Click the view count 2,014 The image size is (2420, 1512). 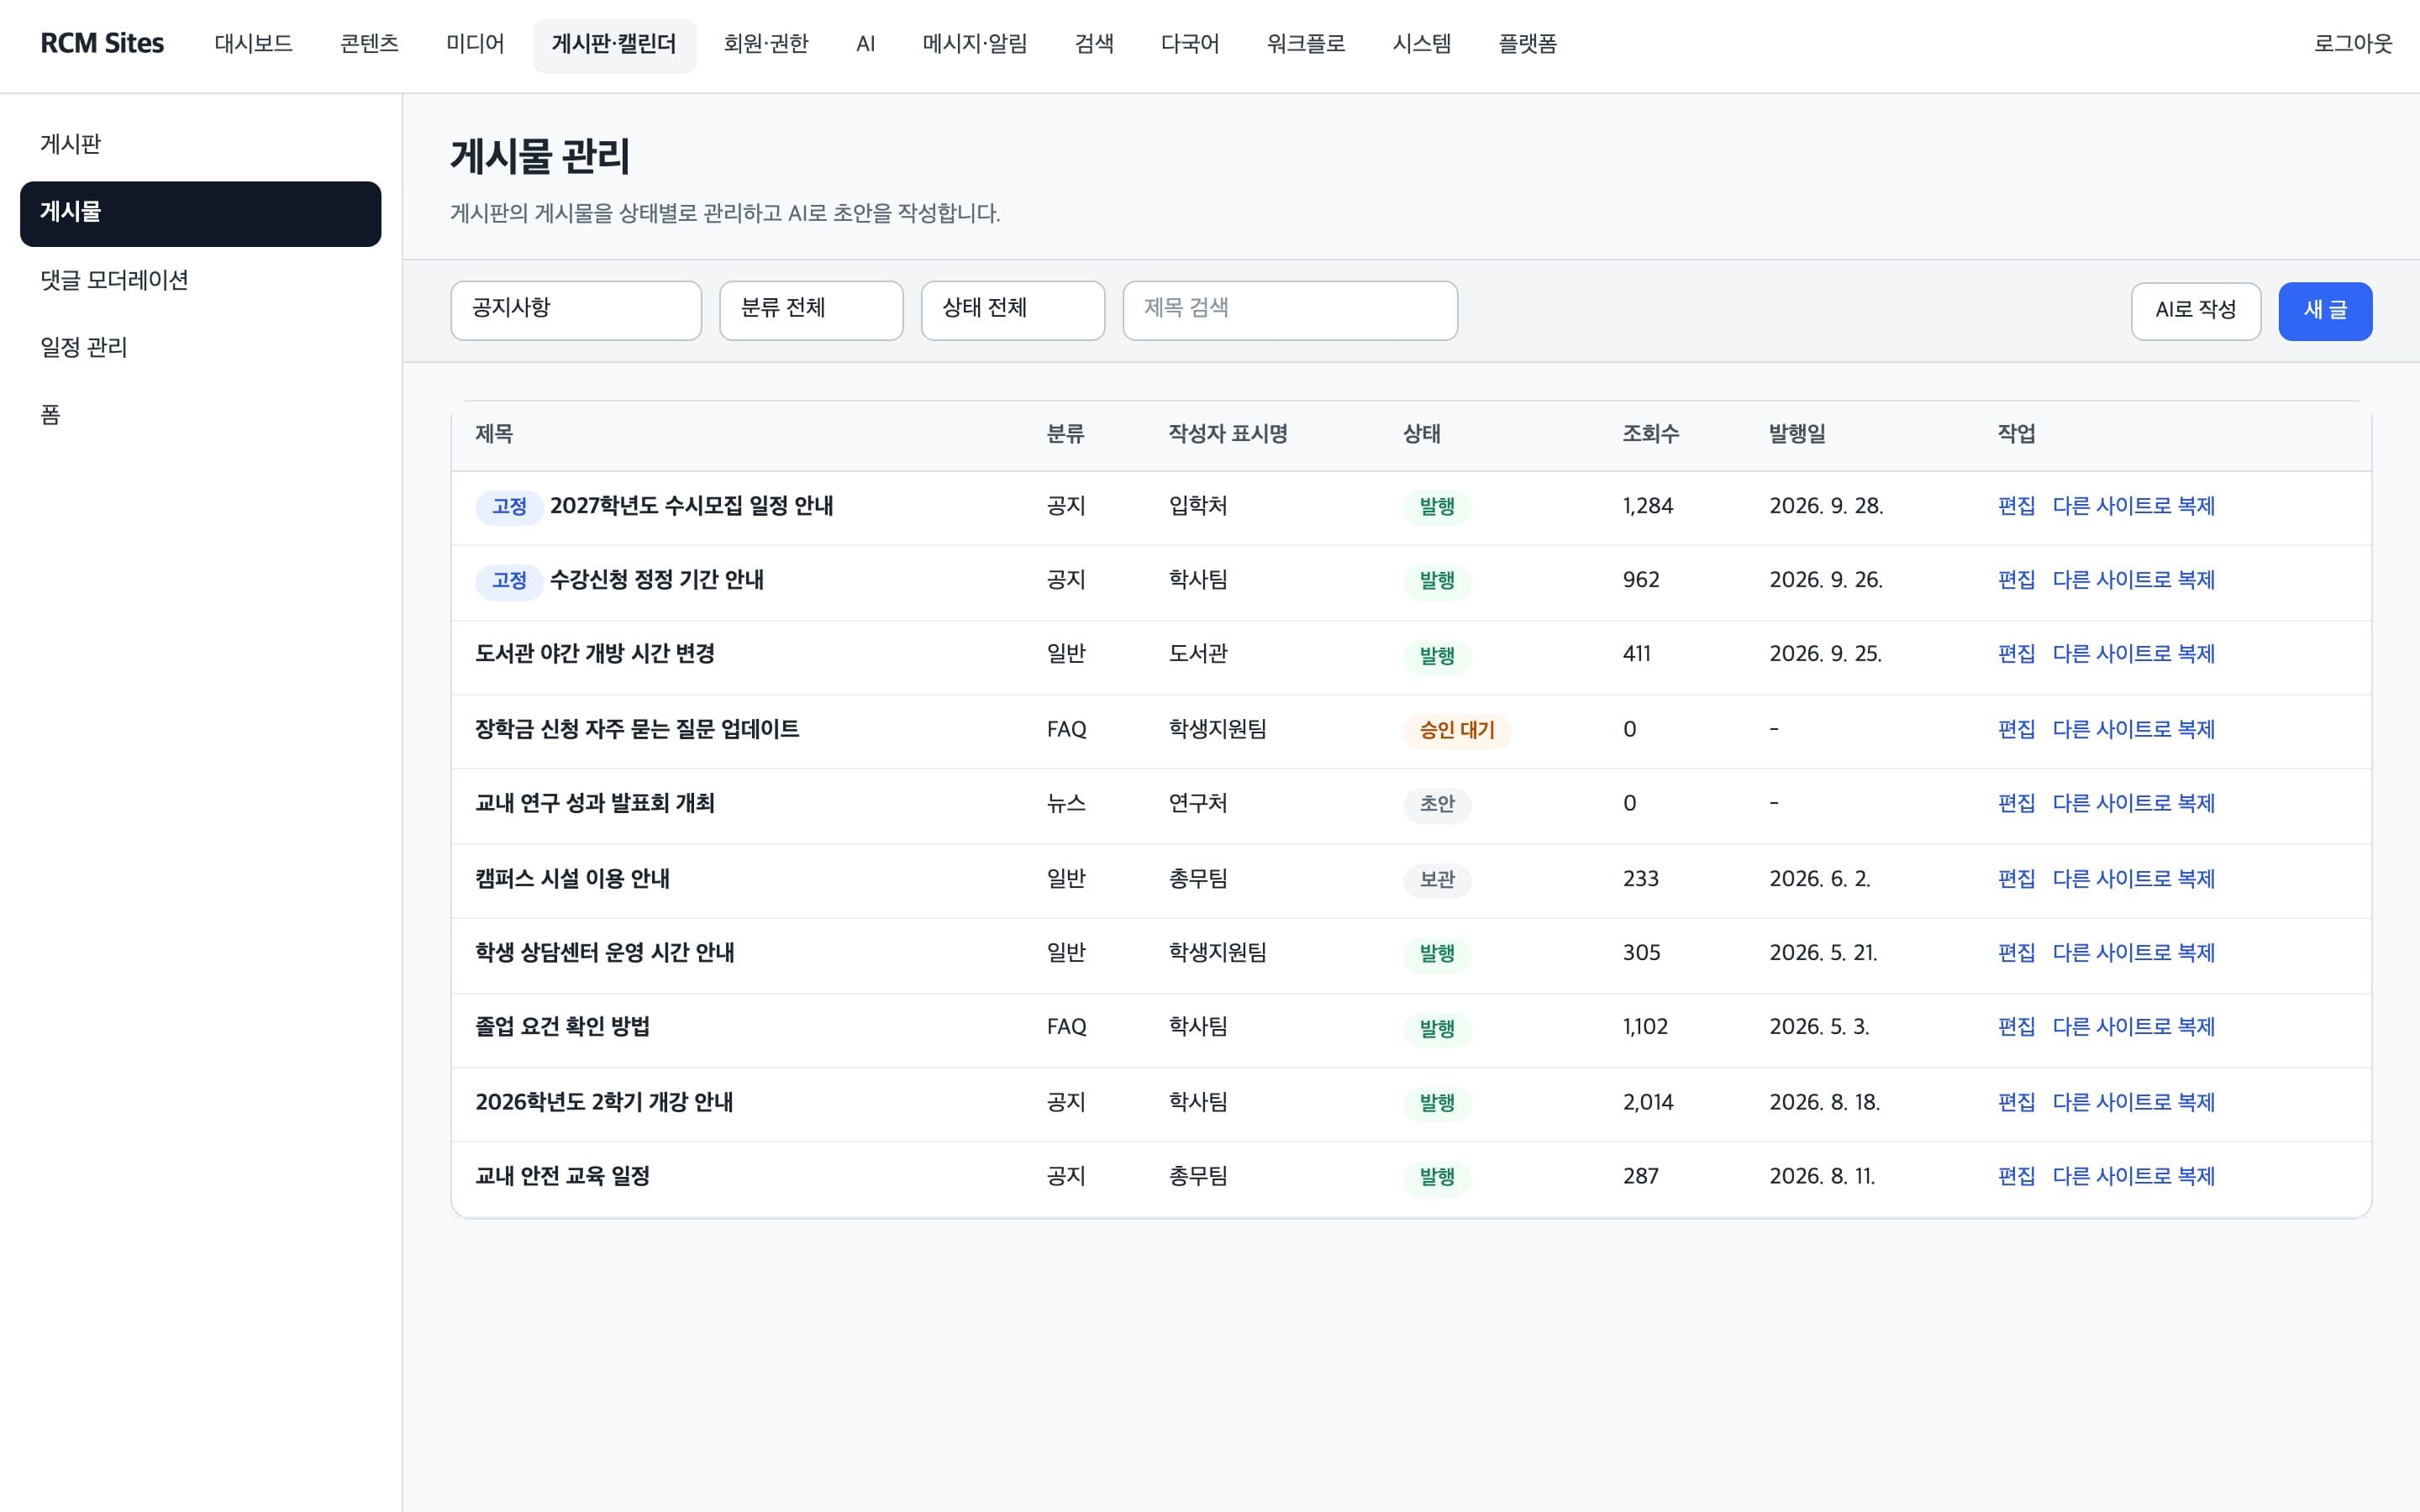[1648, 1102]
